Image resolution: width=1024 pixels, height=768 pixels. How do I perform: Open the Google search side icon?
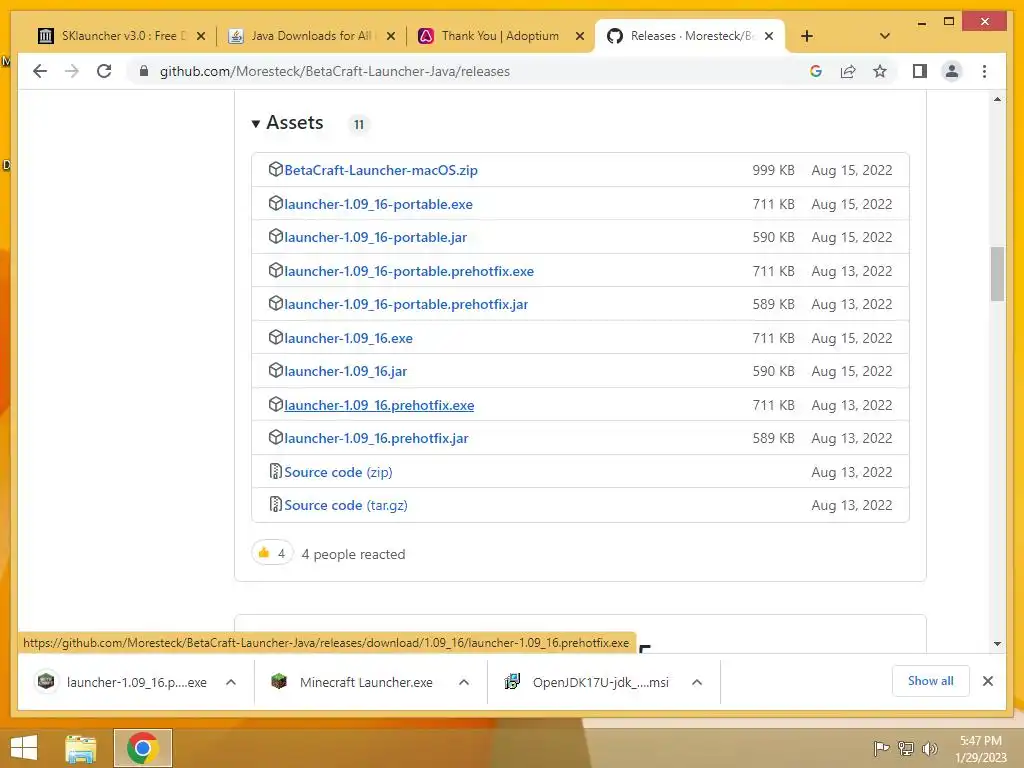[x=816, y=71]
